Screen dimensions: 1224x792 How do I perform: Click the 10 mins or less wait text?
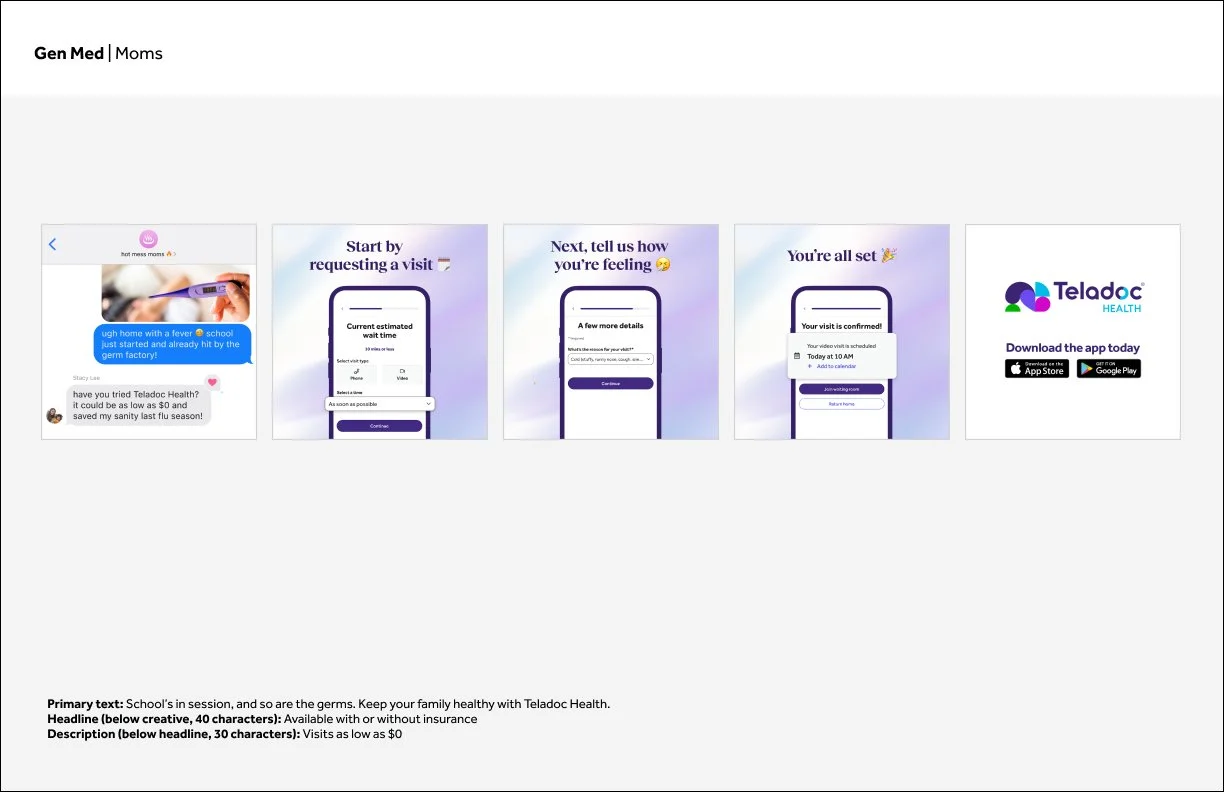pos(379,349)
